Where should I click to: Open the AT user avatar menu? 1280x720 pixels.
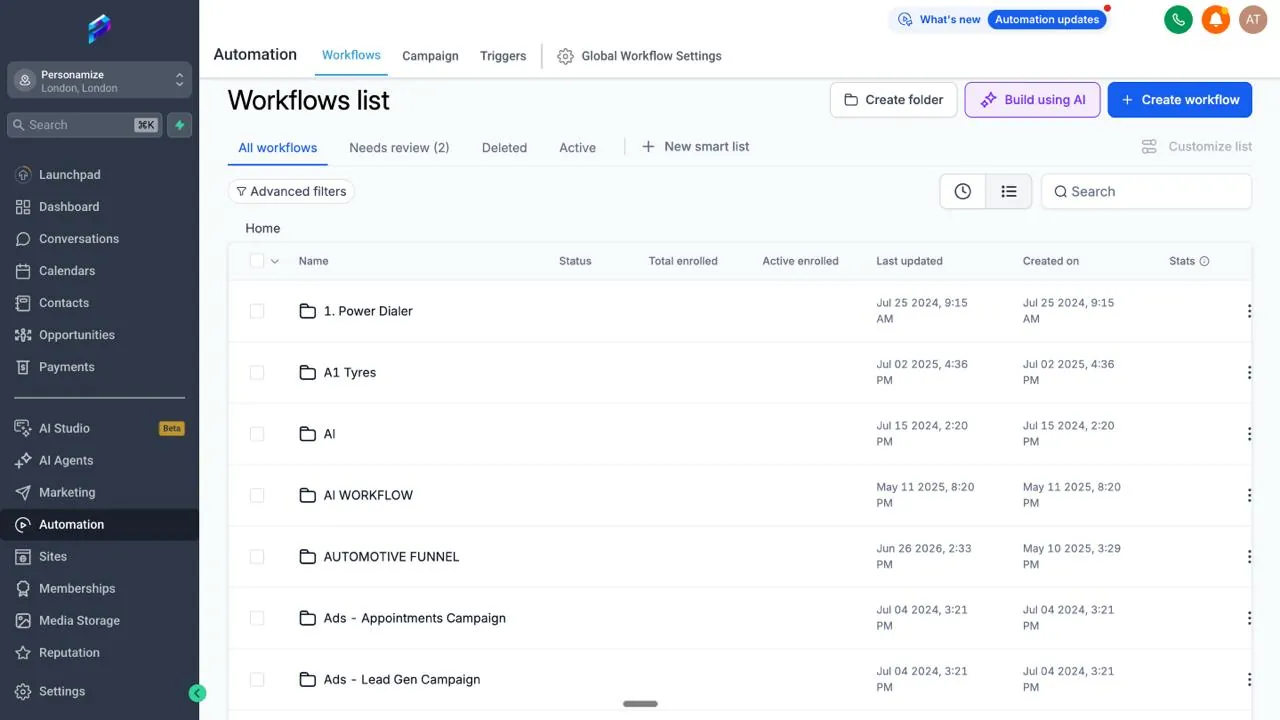coord(1253,19)
